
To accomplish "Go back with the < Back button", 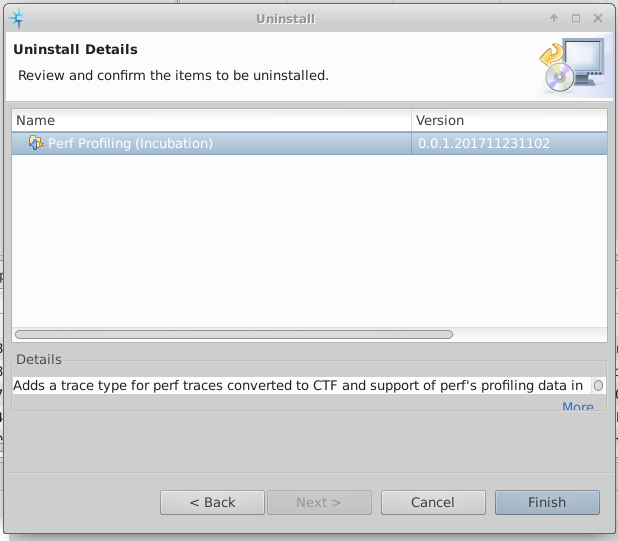I will point(212,502).
